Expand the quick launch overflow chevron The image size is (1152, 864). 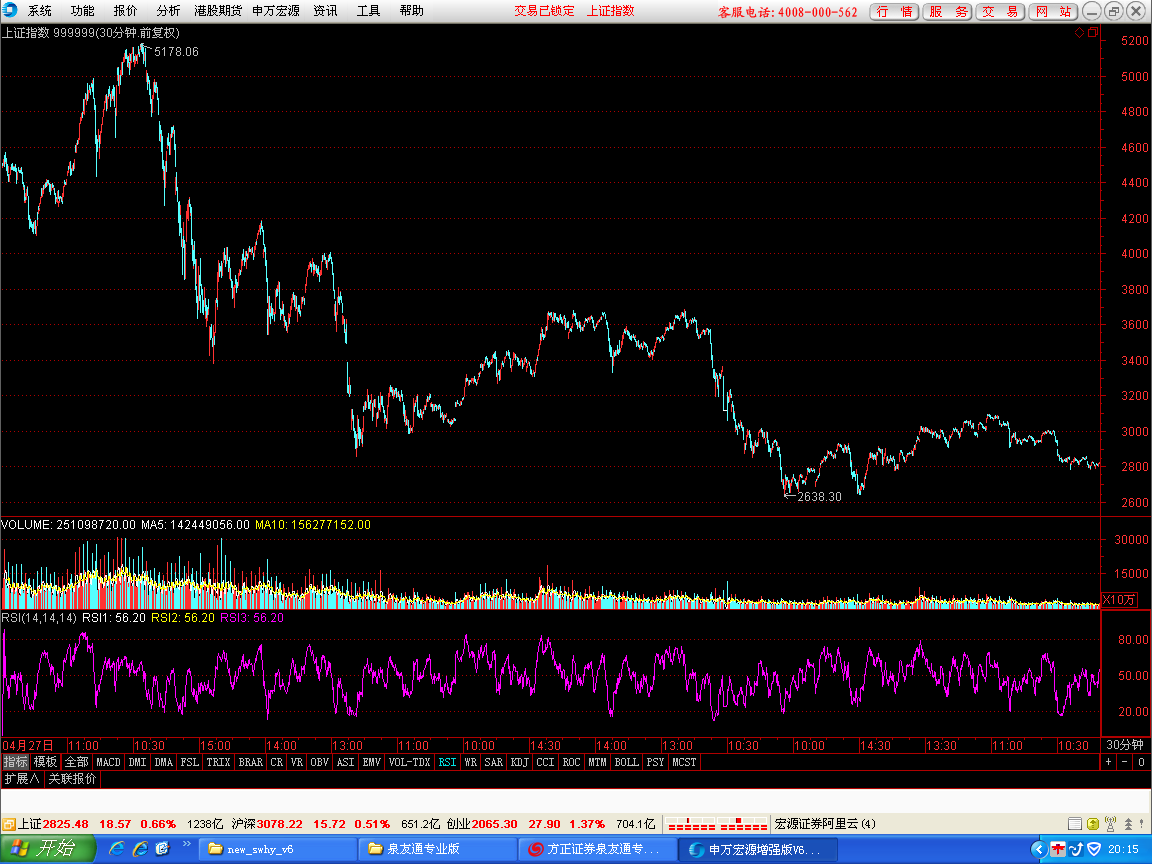(187, 844)
